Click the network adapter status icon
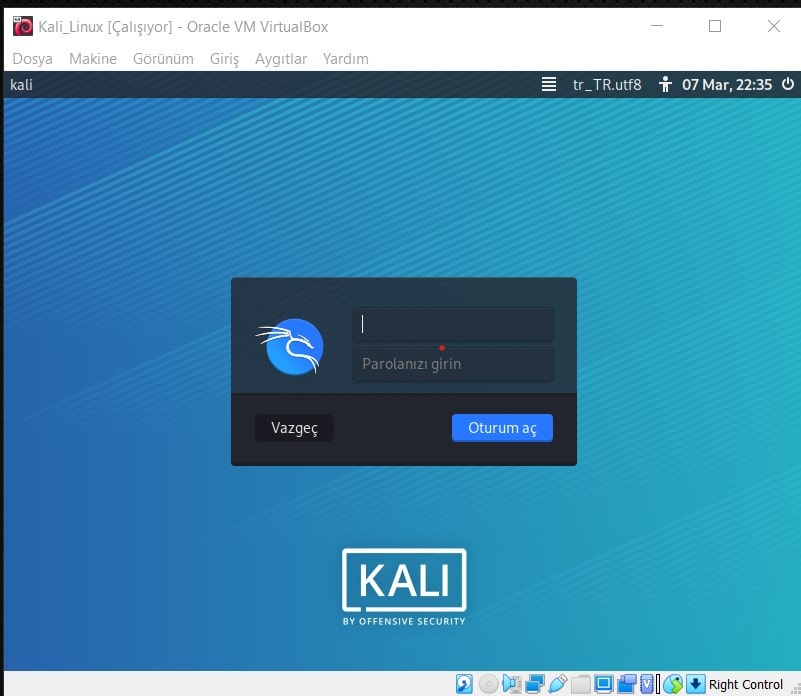801x696 pixels. pos(534,683)
